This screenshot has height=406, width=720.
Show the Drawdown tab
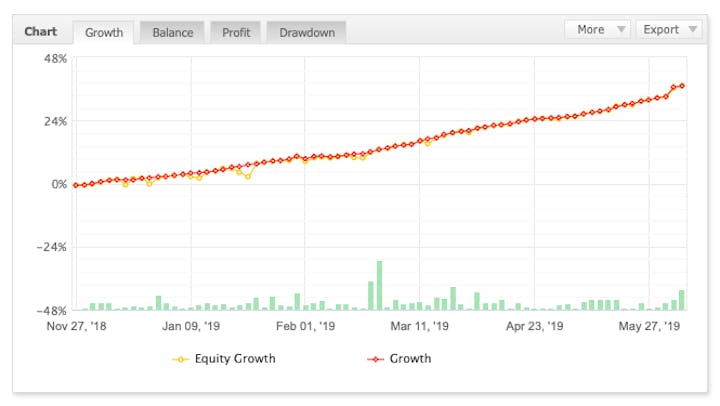pos(307,33)
